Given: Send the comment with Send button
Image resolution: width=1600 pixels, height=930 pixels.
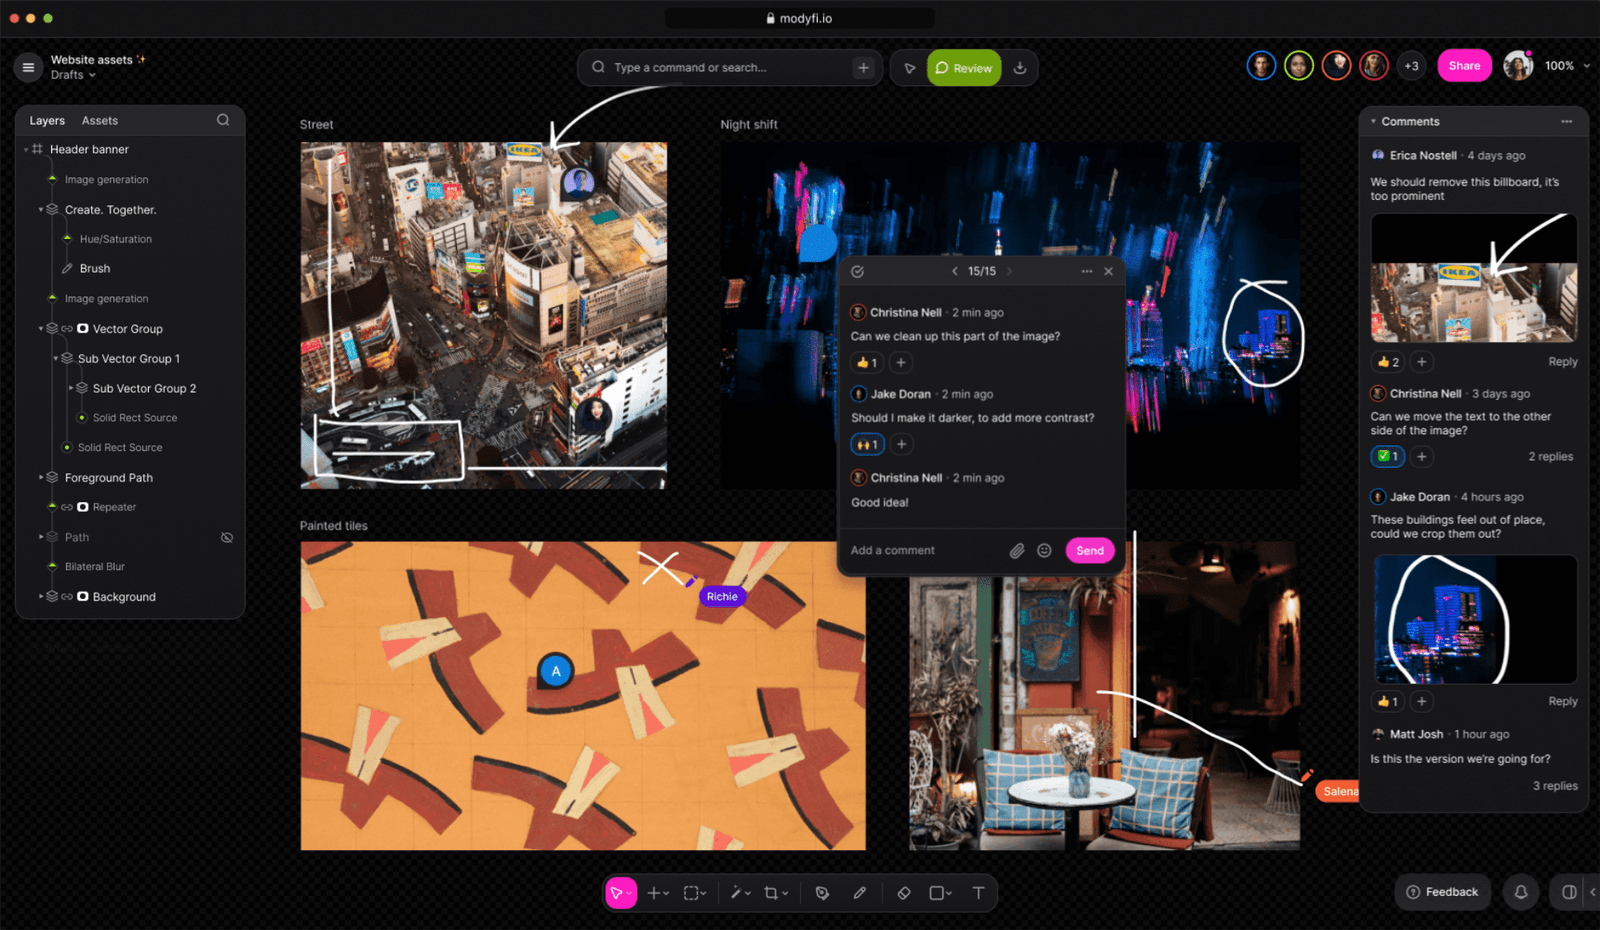Looking at the screenshot, I should coord(1089,551).
